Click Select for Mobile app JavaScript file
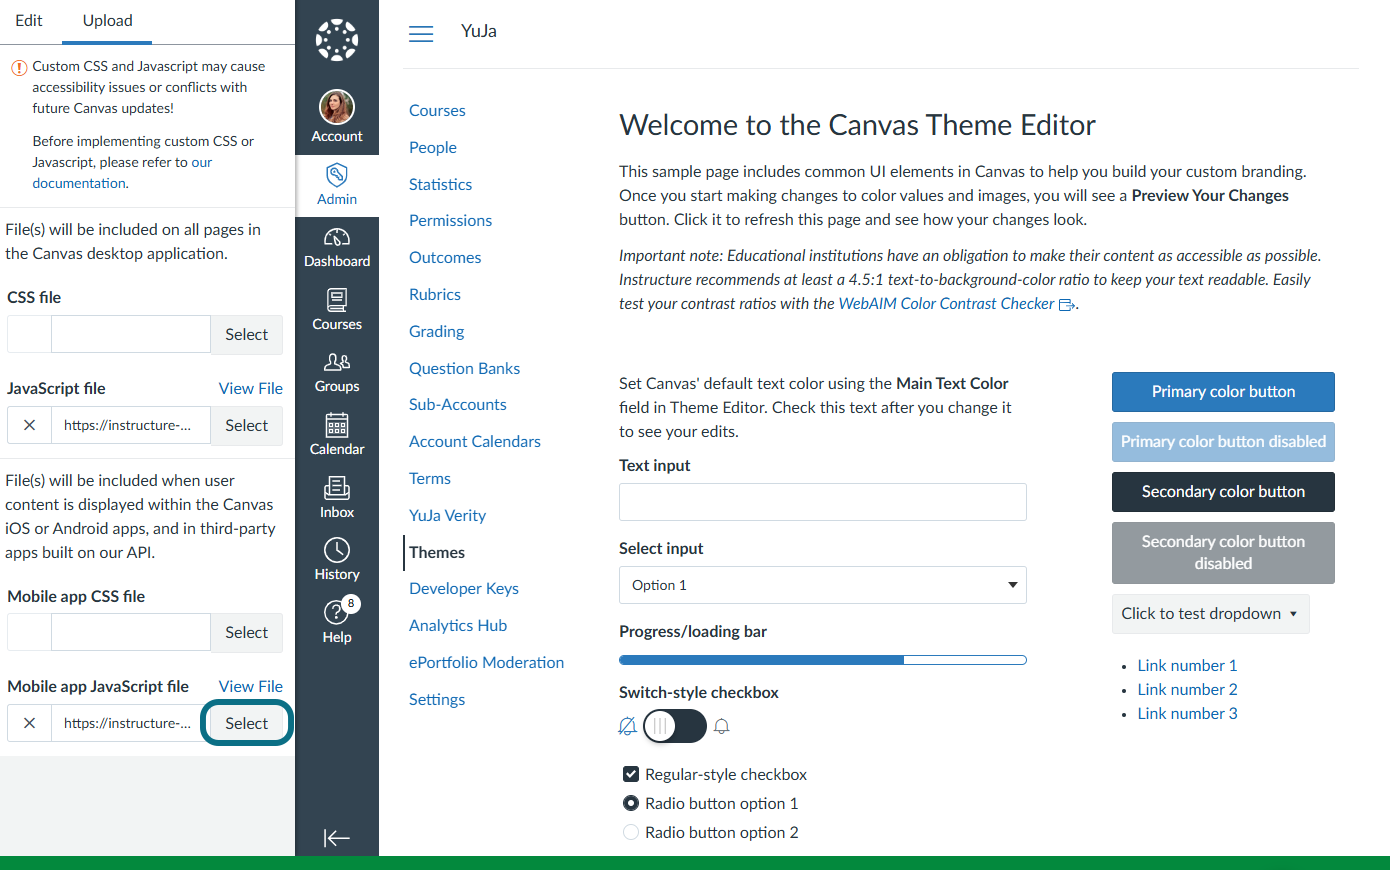 pyautogui.click(x=247, y=723)
